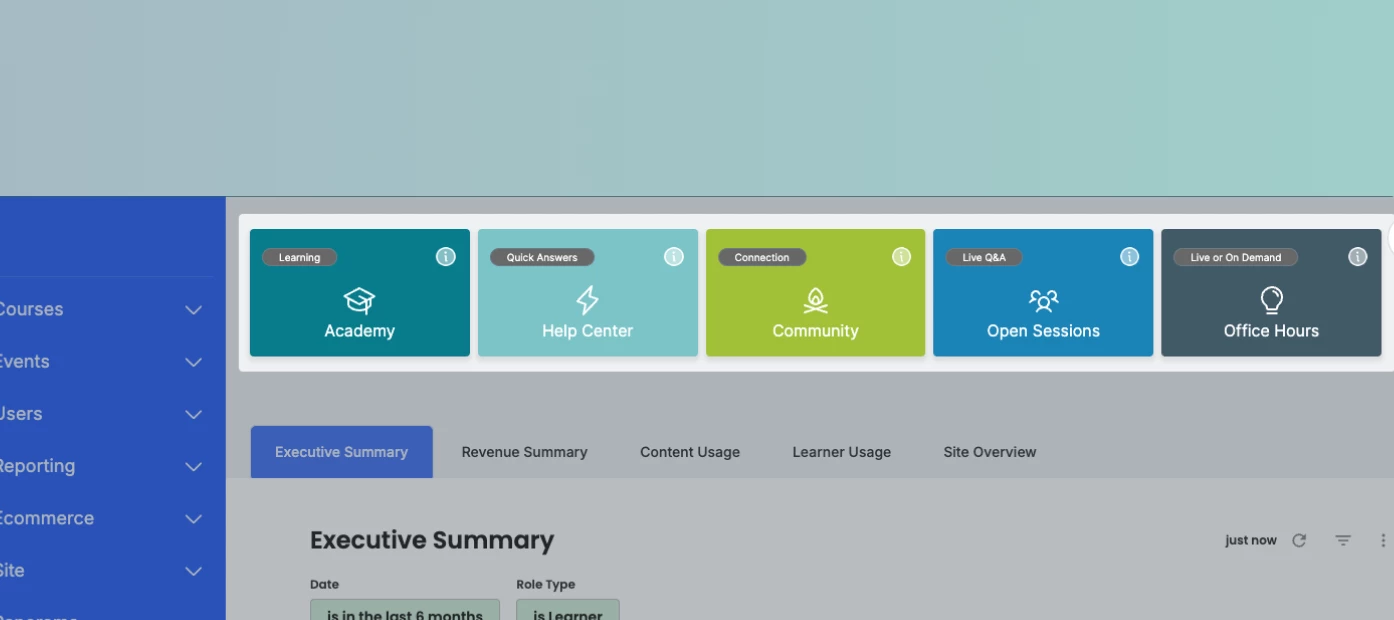Open the Learner Usage tab

841,452
